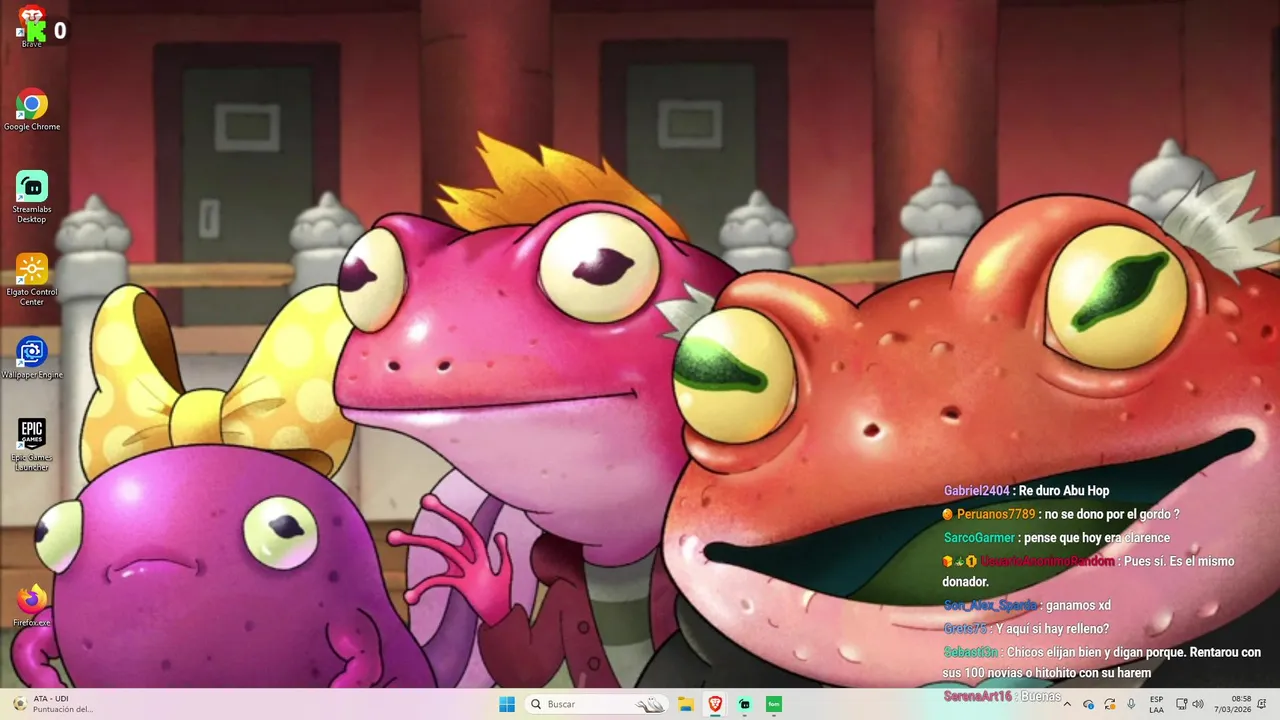Open the Brave desktop shortcut
Image resolution: width=1280 pixels, height=720 pixels.
pyautogui.click(x=32, y=24)
